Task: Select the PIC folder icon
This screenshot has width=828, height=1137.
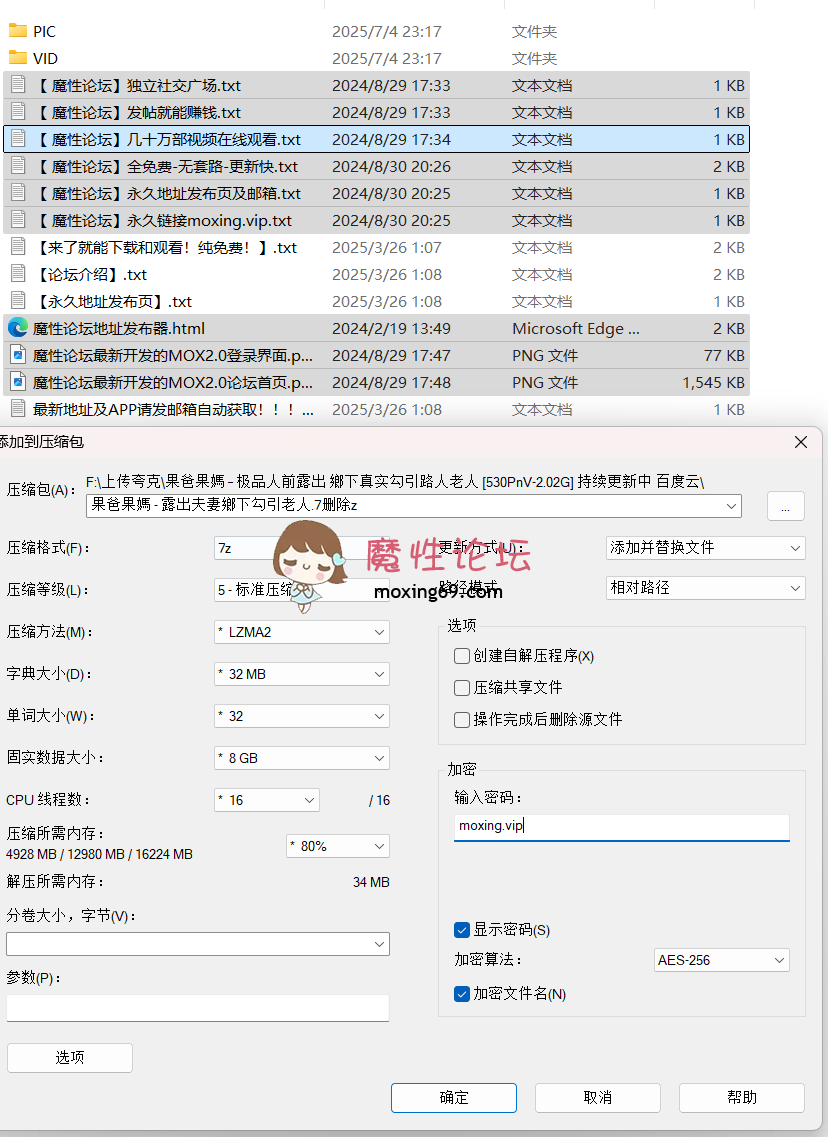Action: (x=17, y=30)
